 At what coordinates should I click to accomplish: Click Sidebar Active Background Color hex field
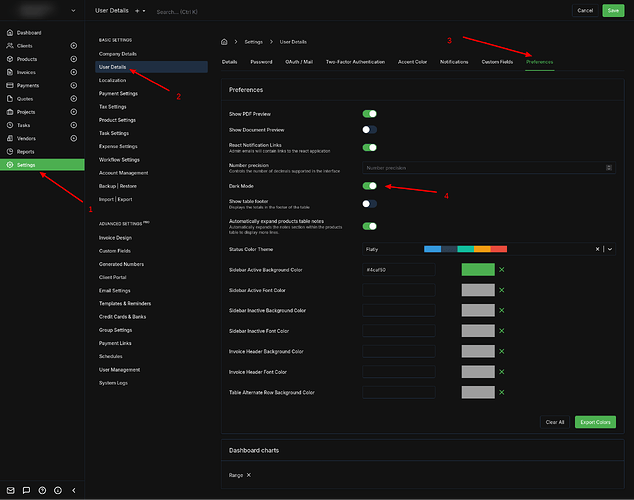pos(399,270)
